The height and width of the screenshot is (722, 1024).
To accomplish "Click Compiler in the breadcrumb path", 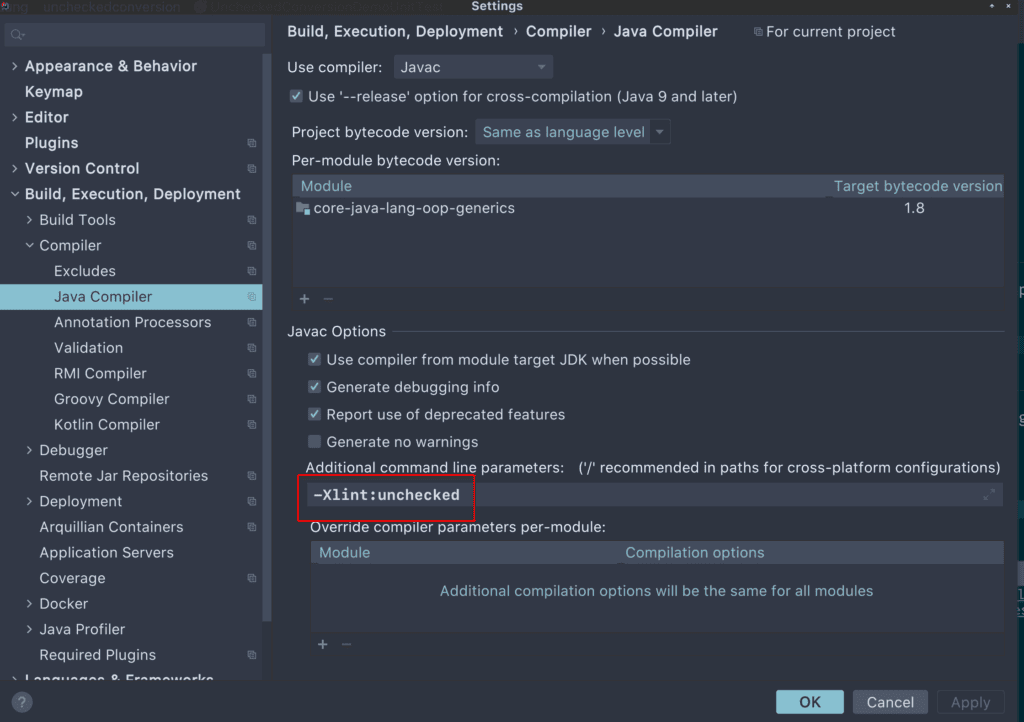I will coord(558,31).
